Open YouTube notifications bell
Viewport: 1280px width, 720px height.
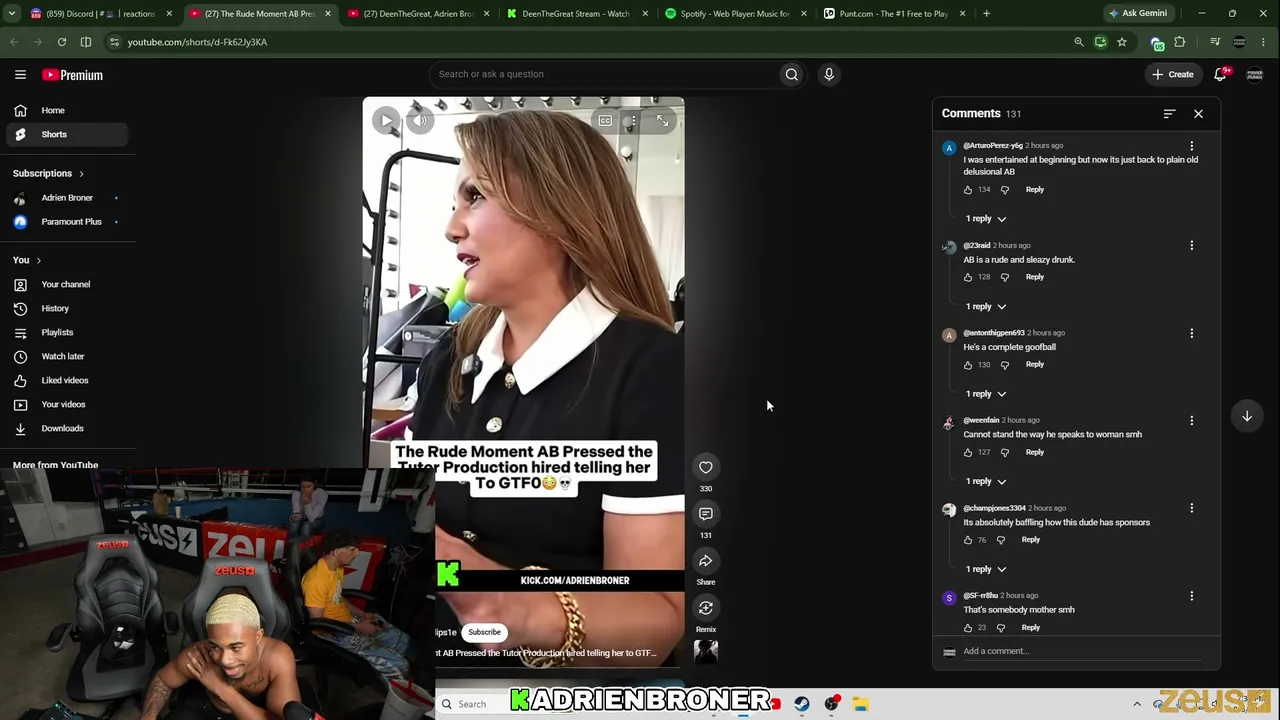(1221, 74)
